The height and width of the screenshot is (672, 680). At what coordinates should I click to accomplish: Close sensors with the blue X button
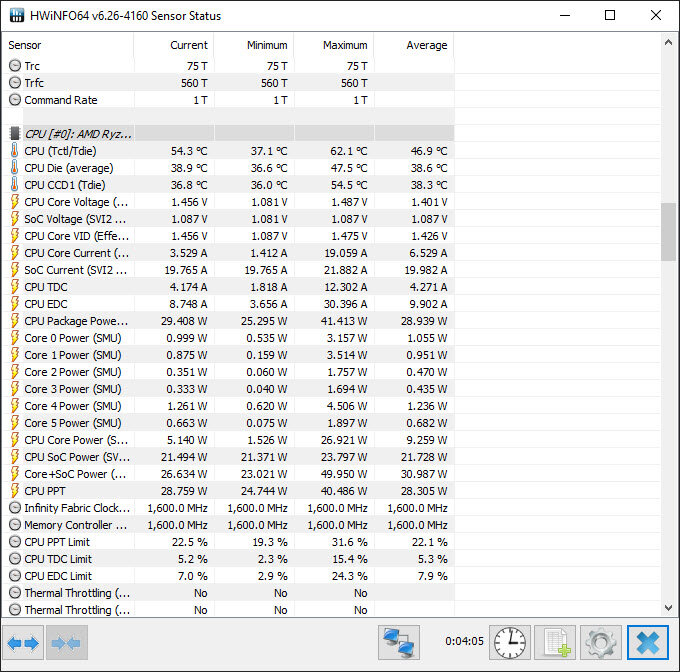pyautogui.click(x=648, y=643)
